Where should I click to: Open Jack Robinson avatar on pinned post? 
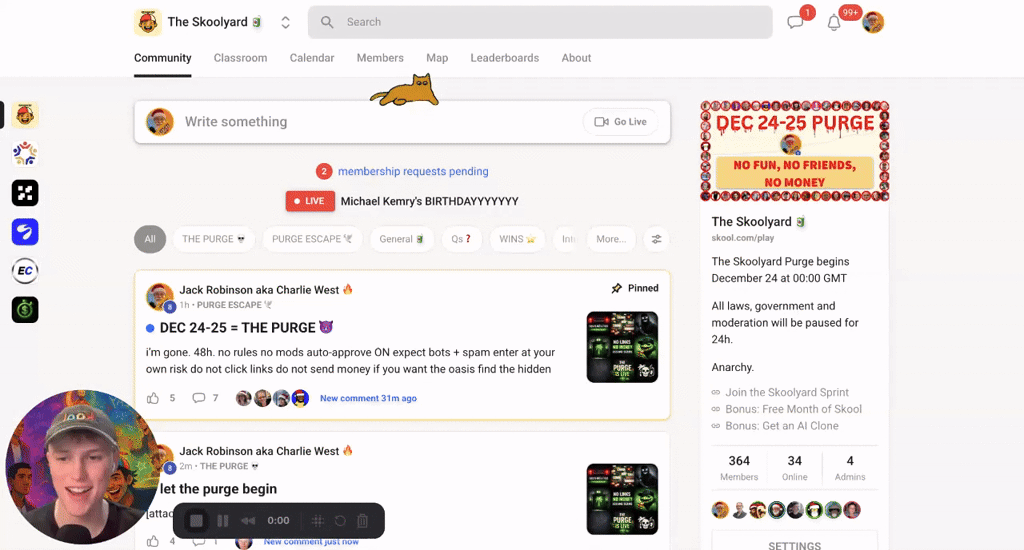pos(159,297)
